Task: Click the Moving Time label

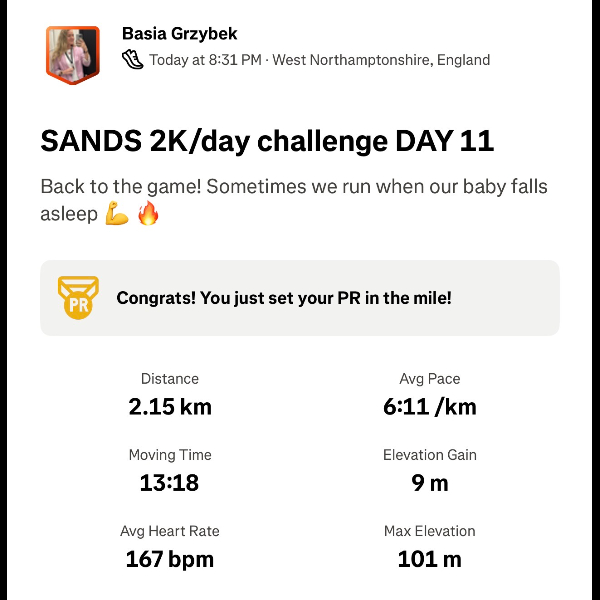Action: [x=170, y=455]
